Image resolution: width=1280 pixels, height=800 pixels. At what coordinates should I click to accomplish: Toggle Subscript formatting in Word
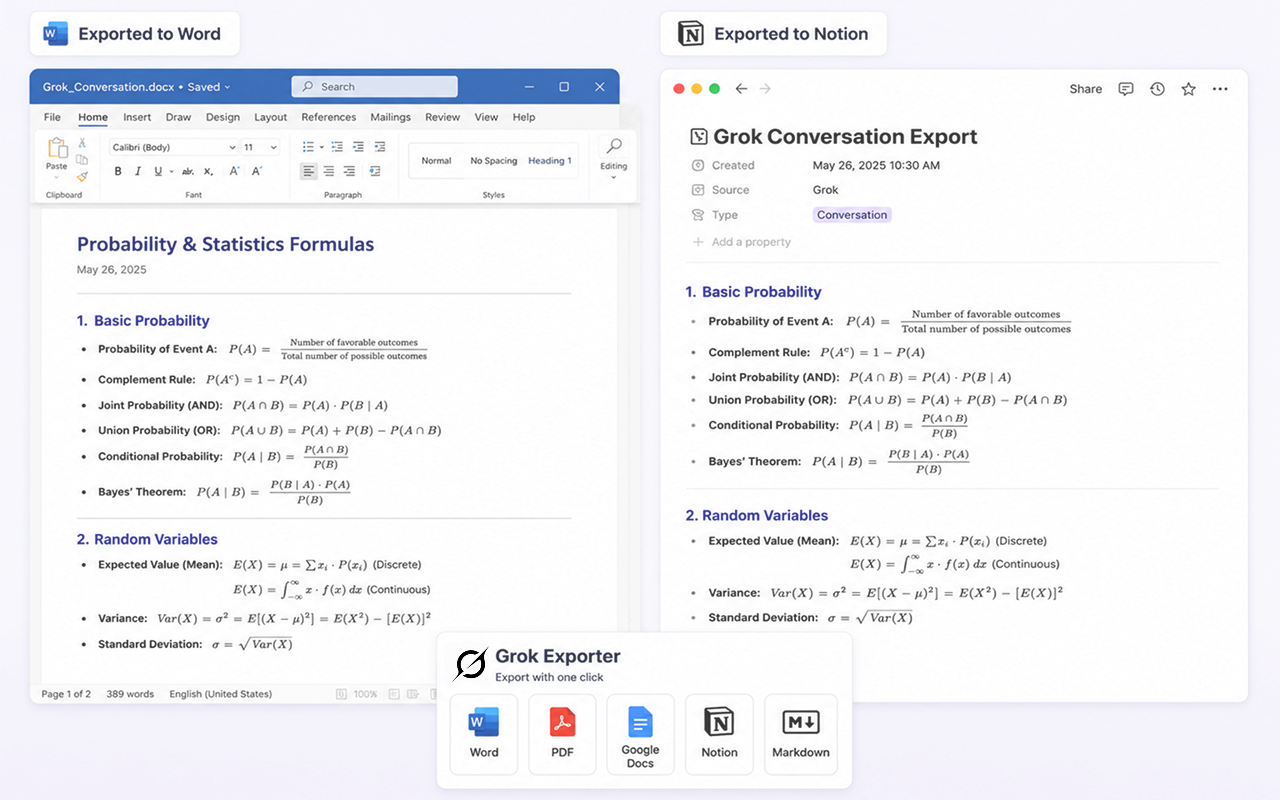[208, 171]
